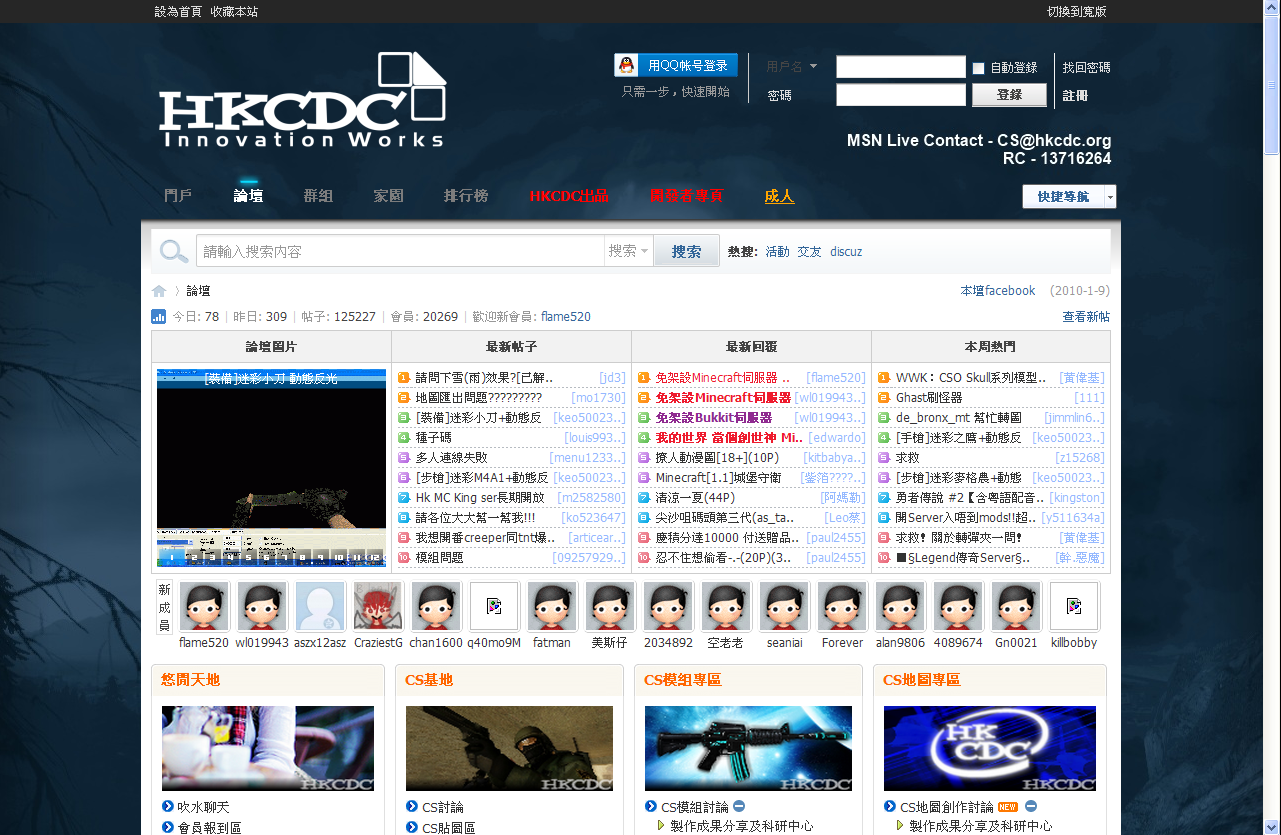Image resolution: width=1281 pixels, height=835 pixels.
Task: Open the 群組 groups nav item
Action: tap(318, 196)
